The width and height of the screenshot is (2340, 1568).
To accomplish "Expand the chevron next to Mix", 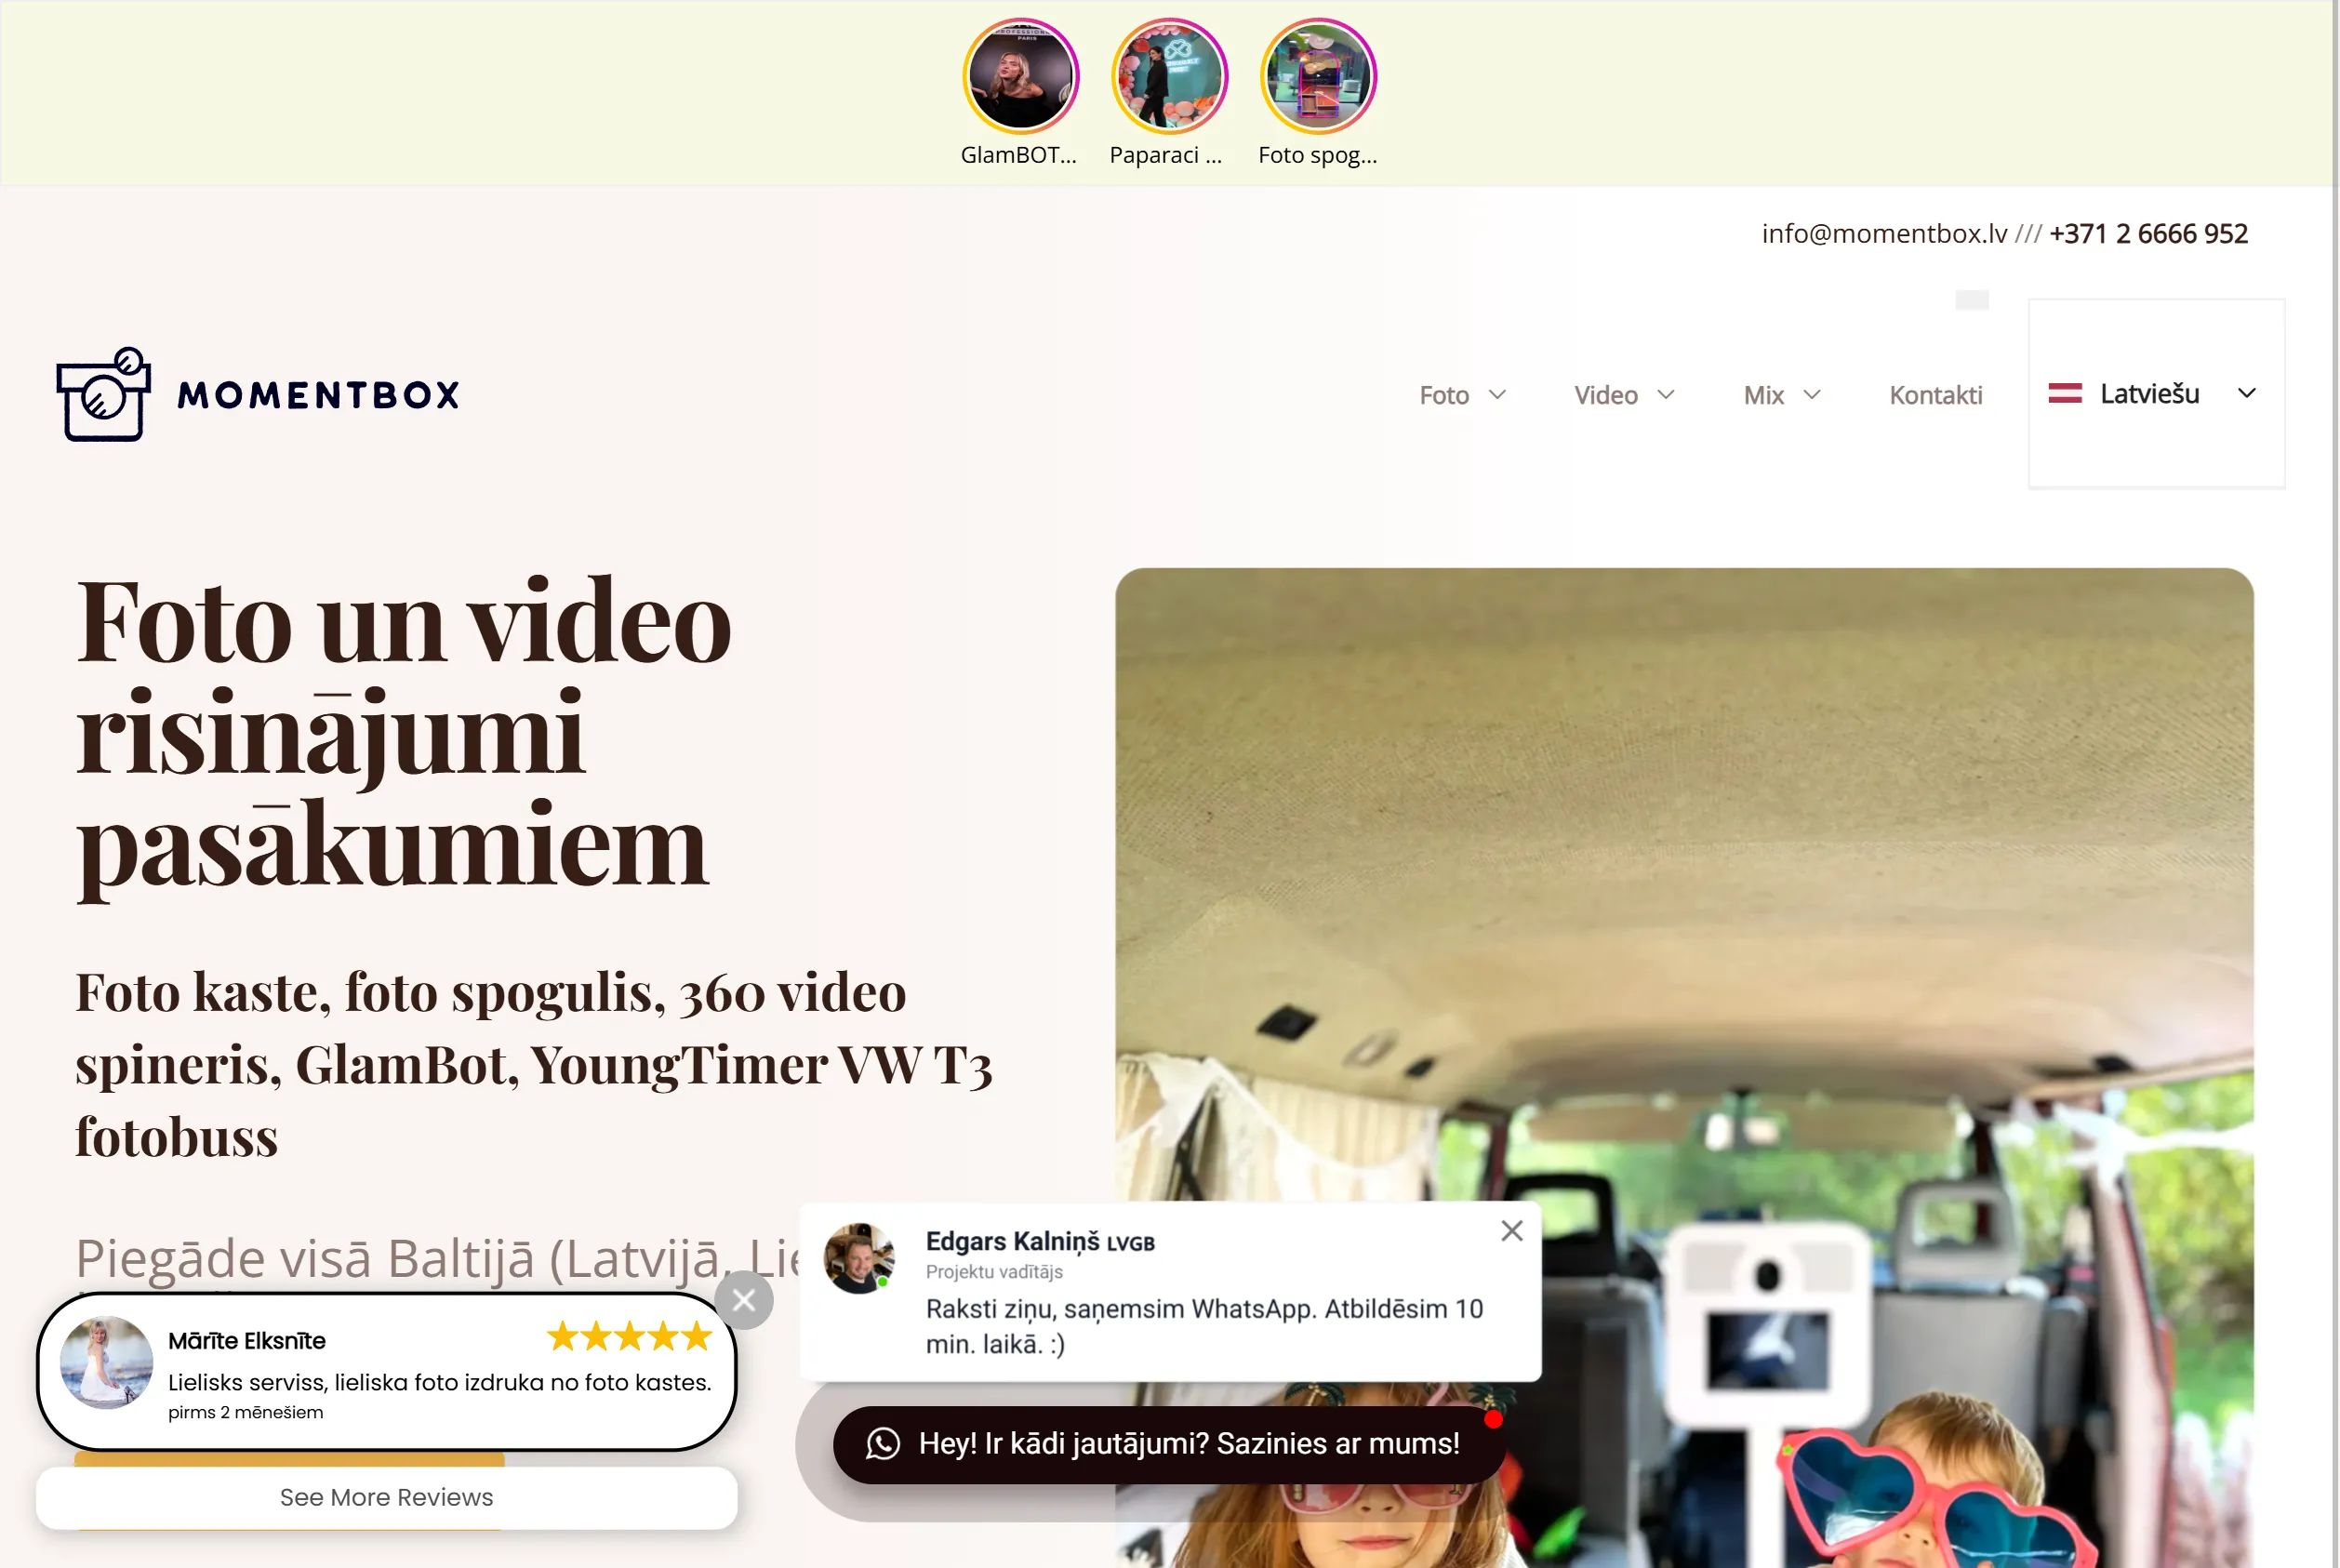I will 1812,395.
